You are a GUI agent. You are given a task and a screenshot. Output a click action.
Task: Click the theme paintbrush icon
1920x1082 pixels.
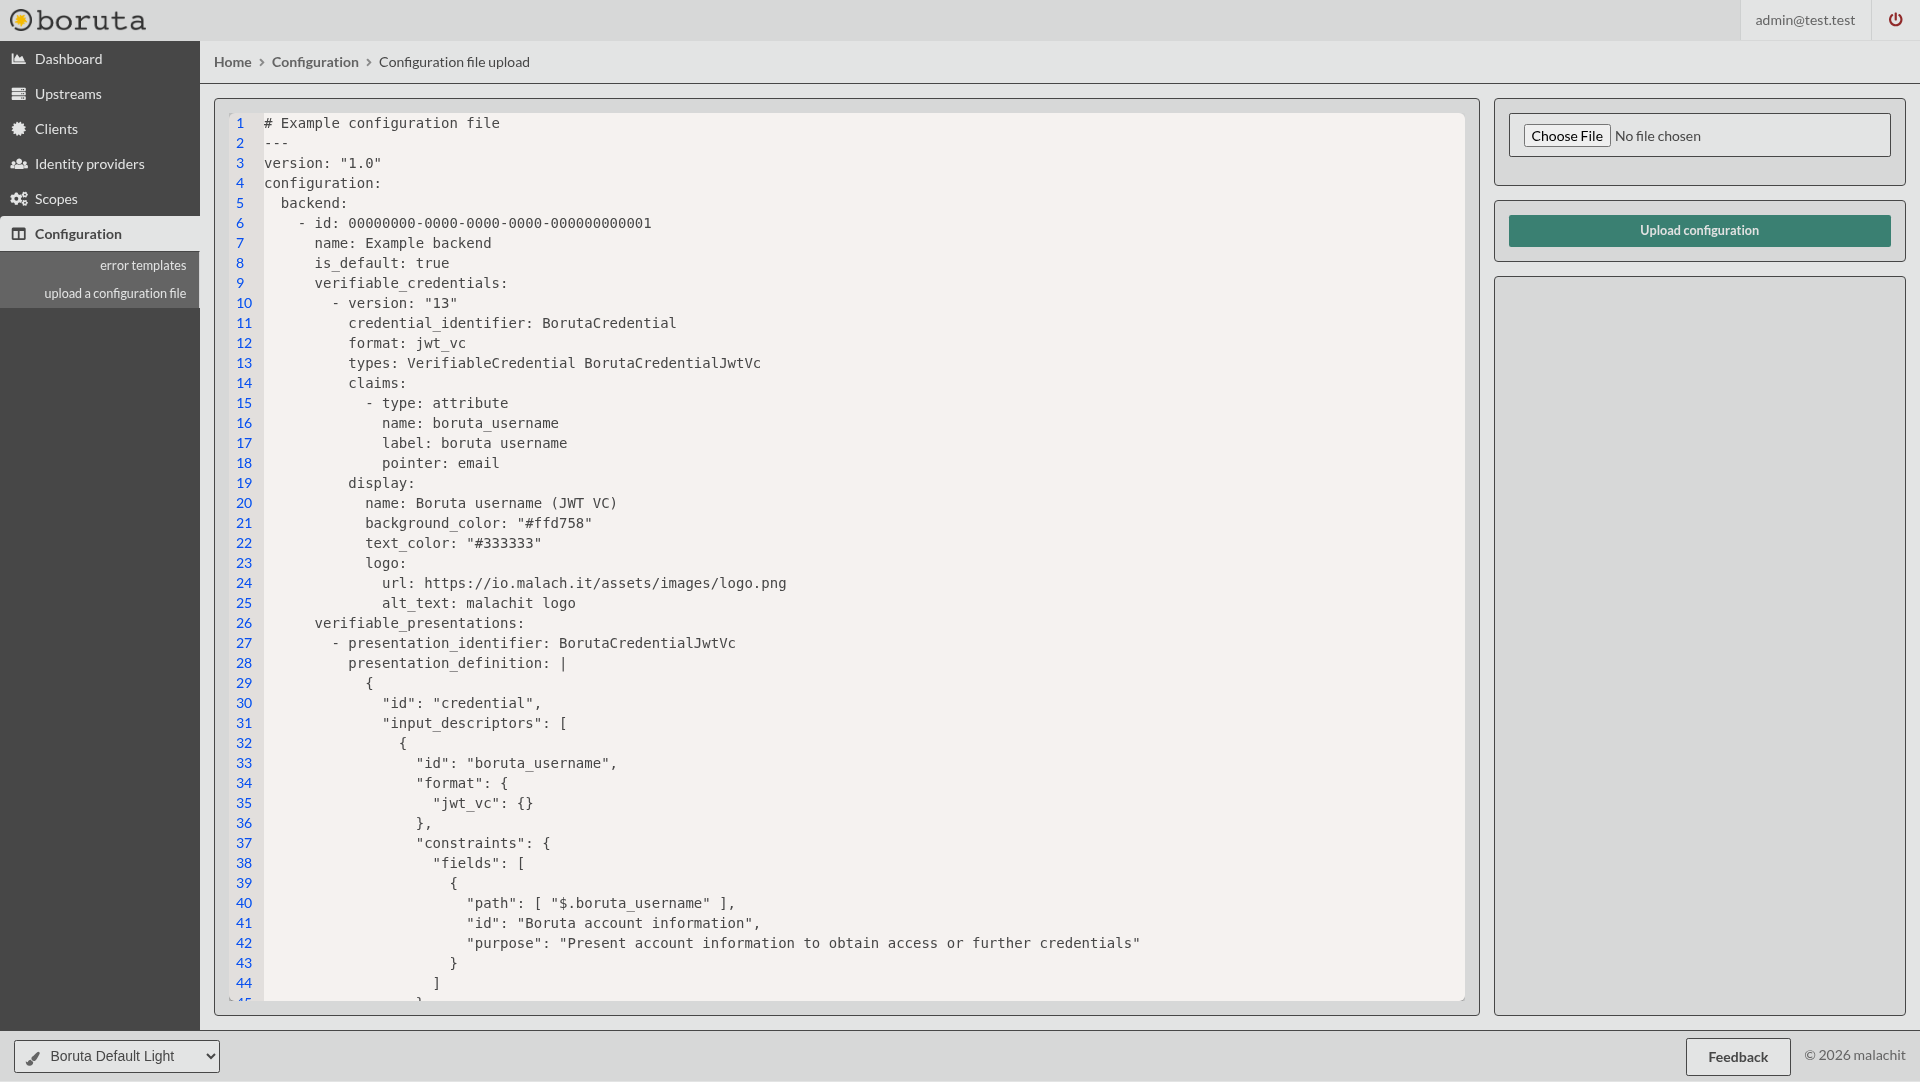click(x=33, y=1057)
